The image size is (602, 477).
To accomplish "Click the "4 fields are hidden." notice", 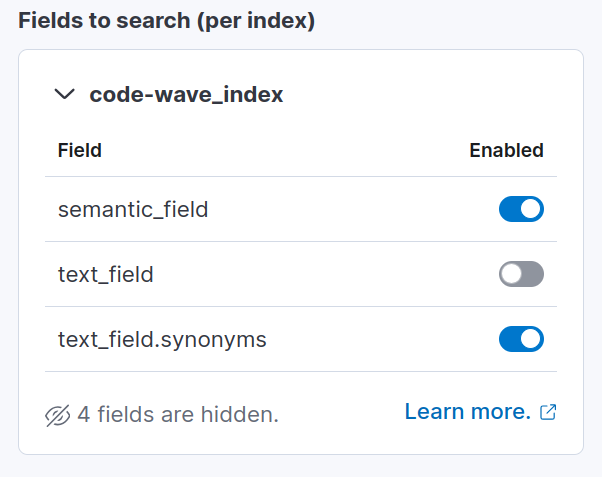I will pyautogui.click(x=177, y=414).
